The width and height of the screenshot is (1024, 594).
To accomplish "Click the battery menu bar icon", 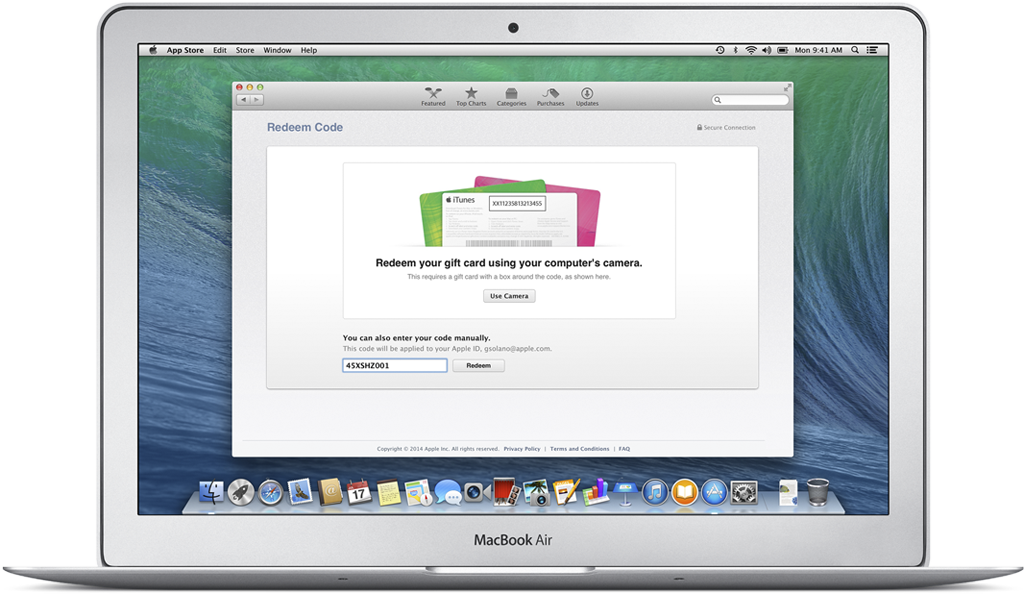I will click(x=782, y=50).
